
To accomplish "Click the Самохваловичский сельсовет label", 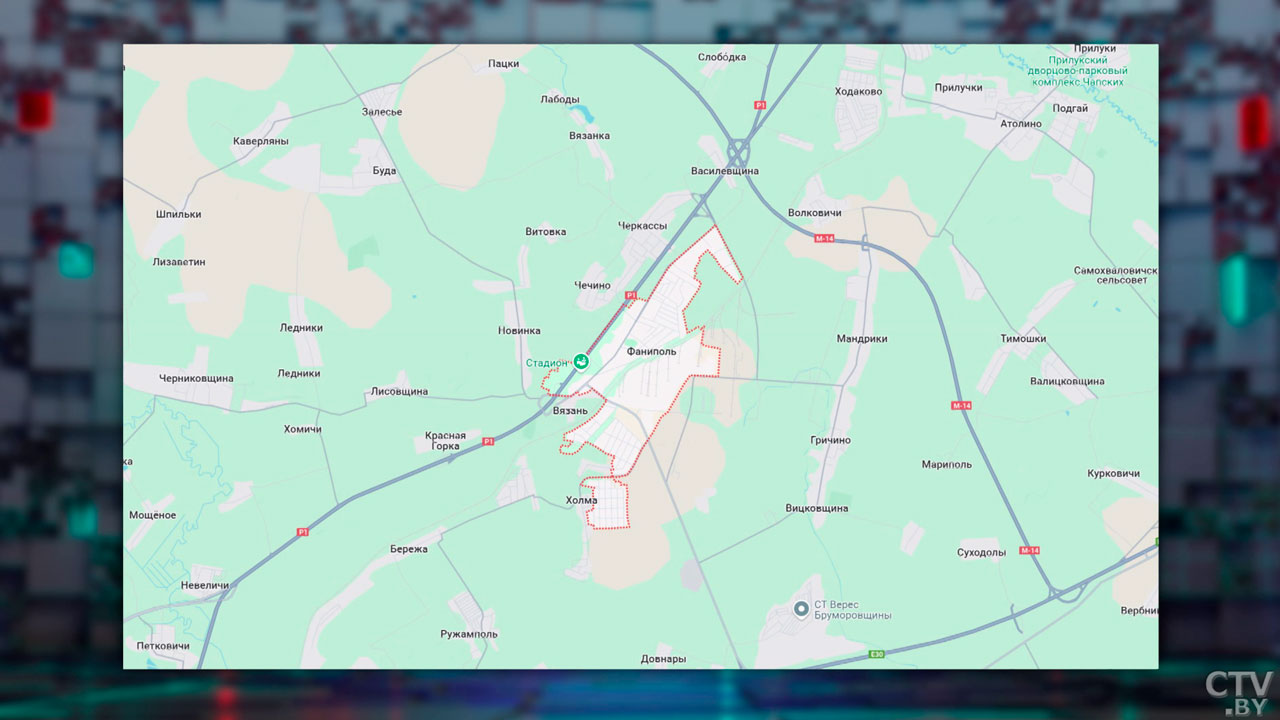I will click(1114, 276).
